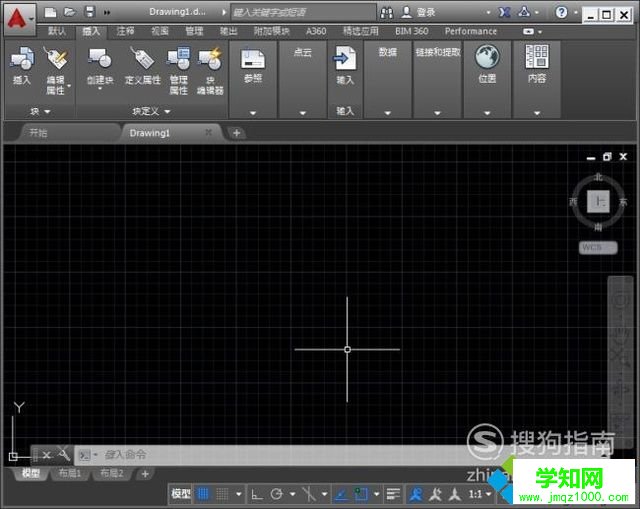Switch to the 管理 ribbon tab
Viewport: 640px width, 509px height.
(x=194, y=31)
